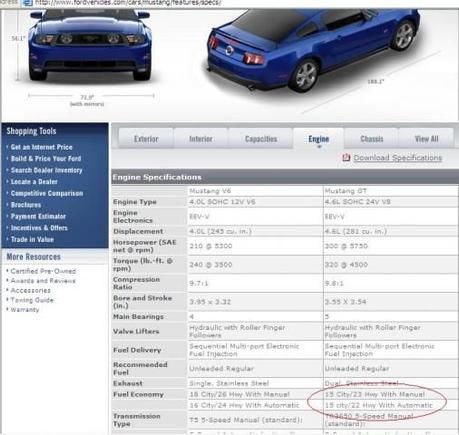
Task: Click the Displacement row label
Action: click(x=138, y=231)
